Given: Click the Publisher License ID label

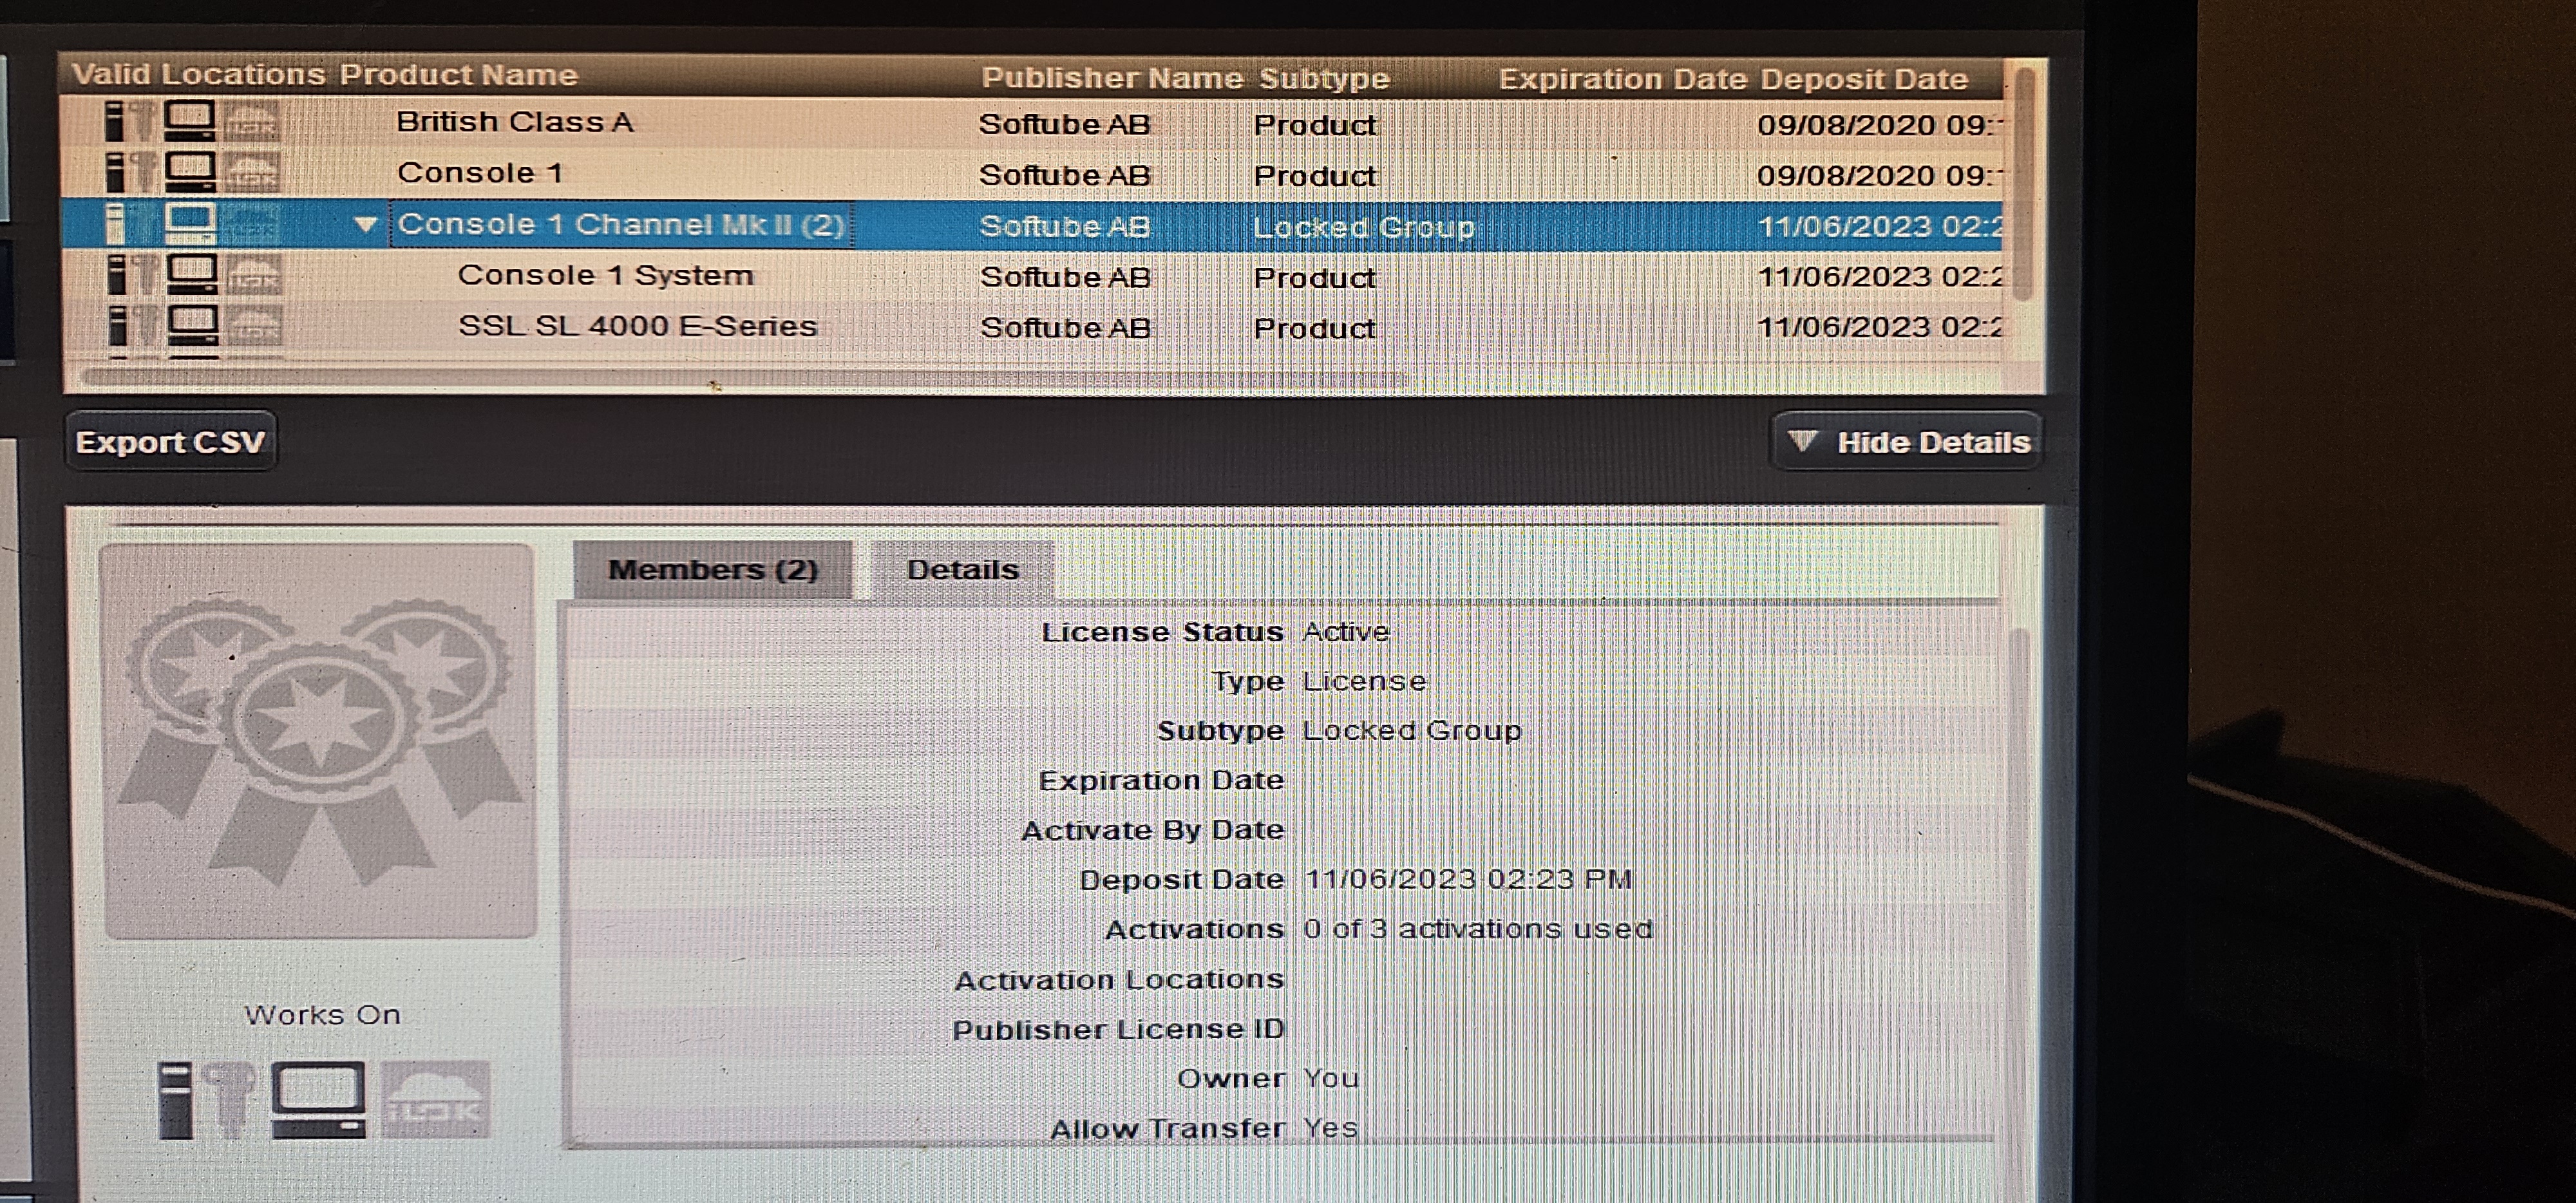Looking at the screenshot, I should click(x=1117, y=1029).
